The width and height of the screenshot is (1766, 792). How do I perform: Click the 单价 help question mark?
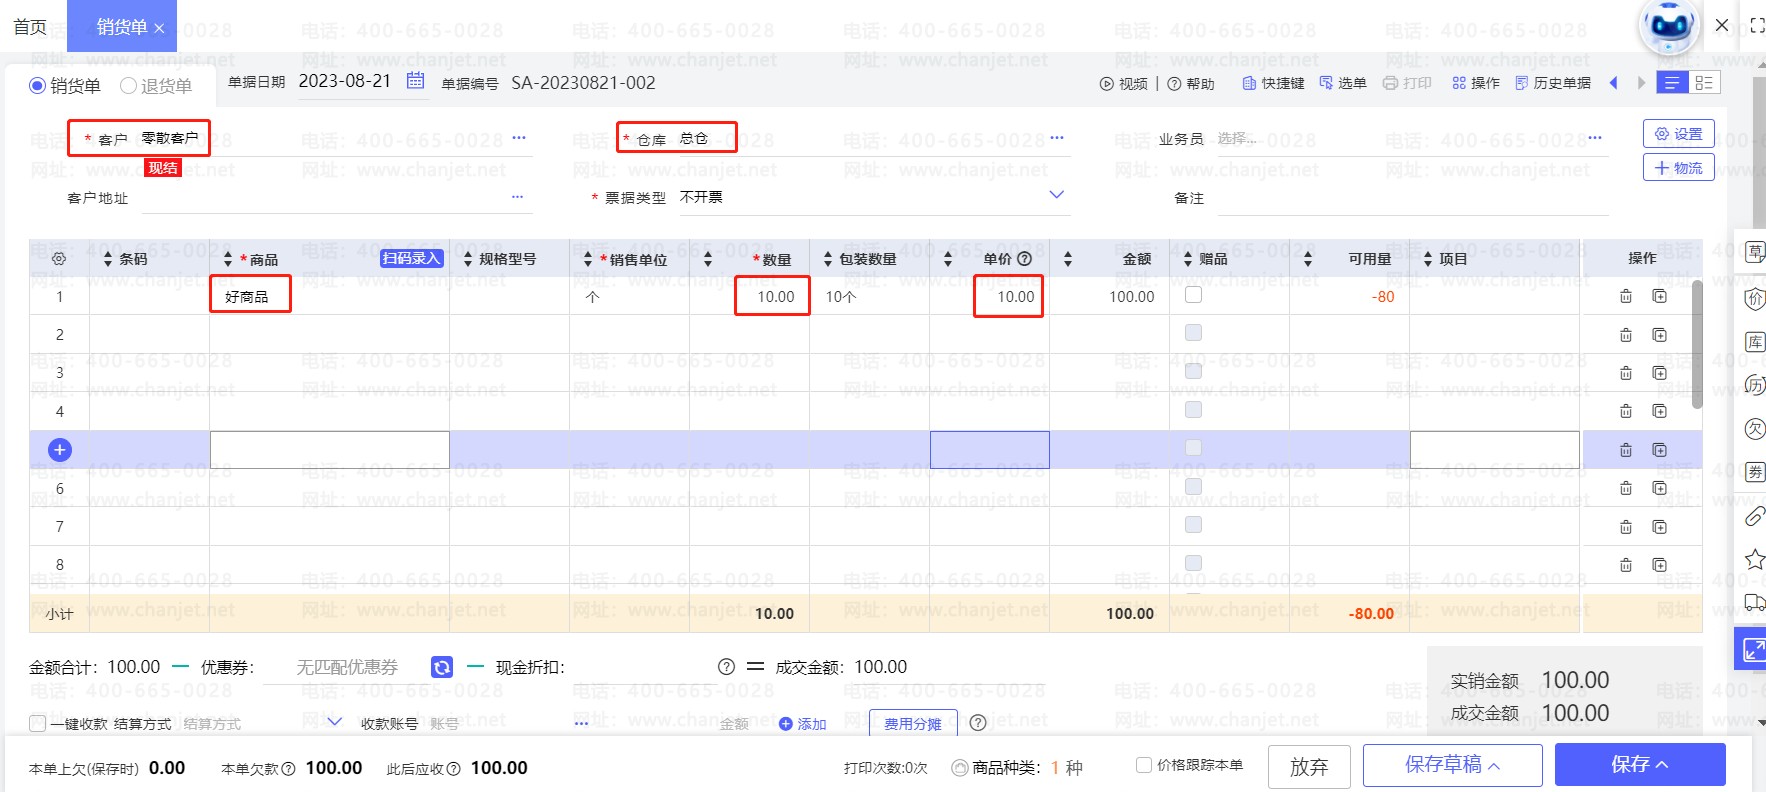tap(1024, 259)
